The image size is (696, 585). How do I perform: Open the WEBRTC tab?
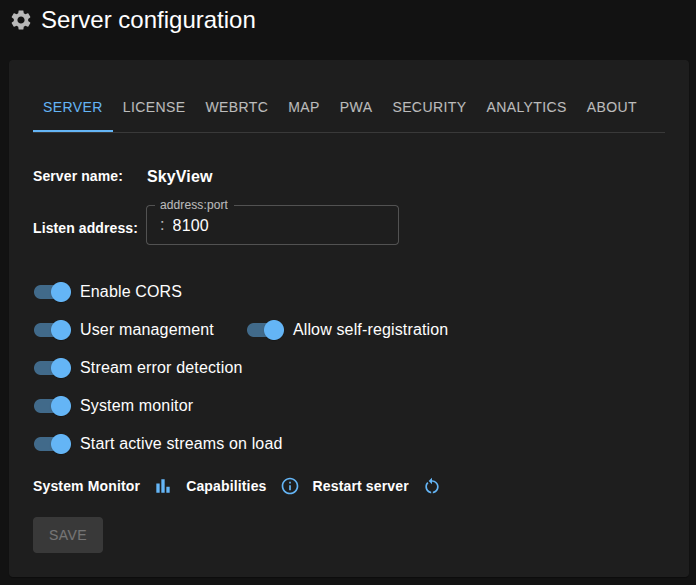coord(237,107)
